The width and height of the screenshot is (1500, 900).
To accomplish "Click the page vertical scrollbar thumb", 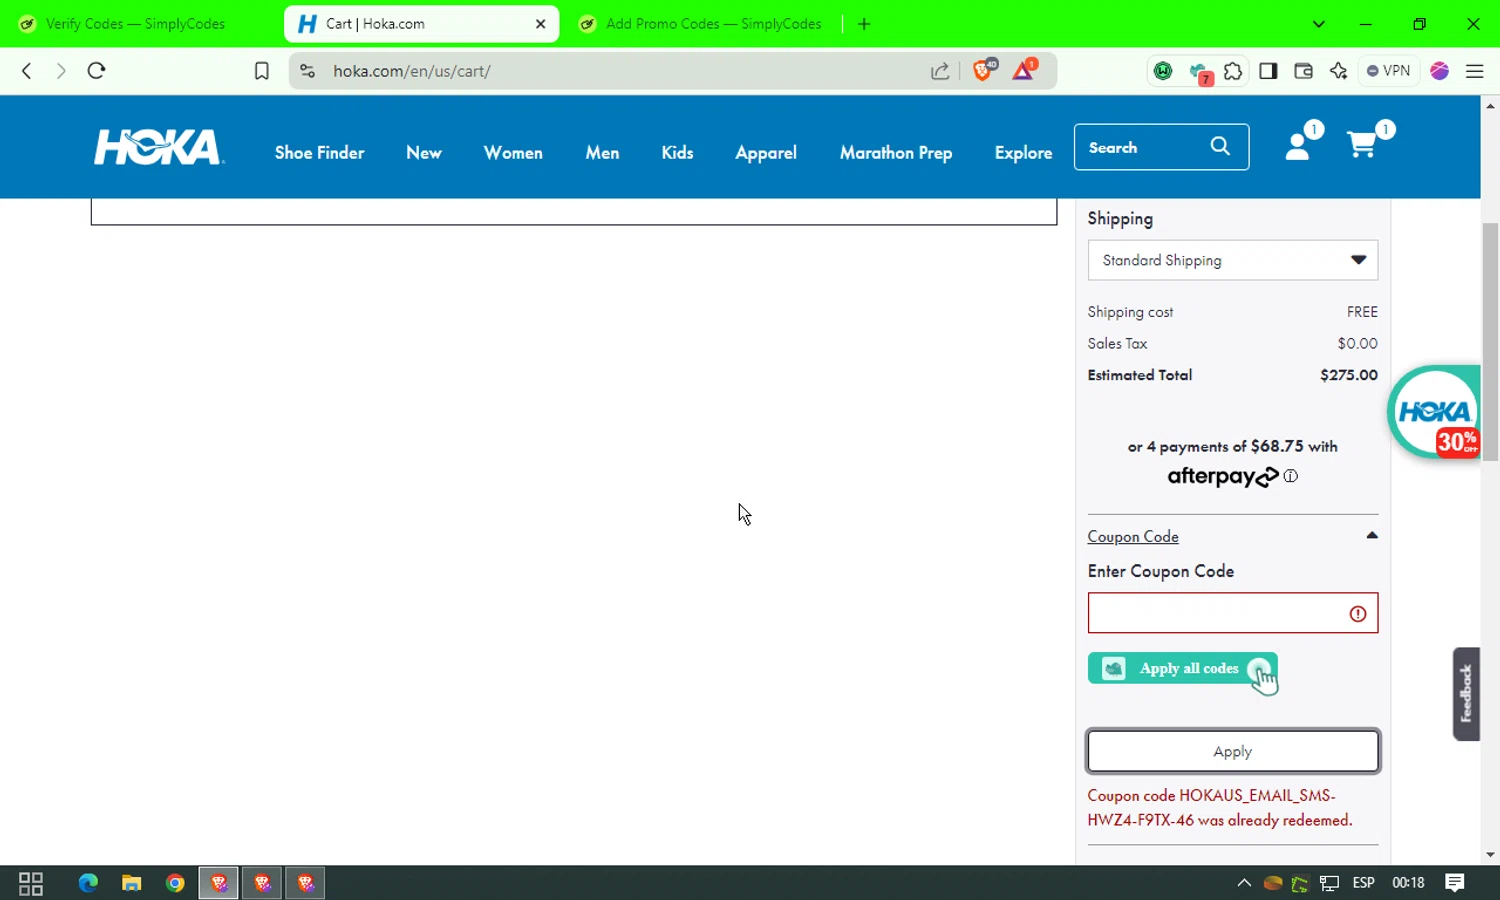I will pos(1491,342).
